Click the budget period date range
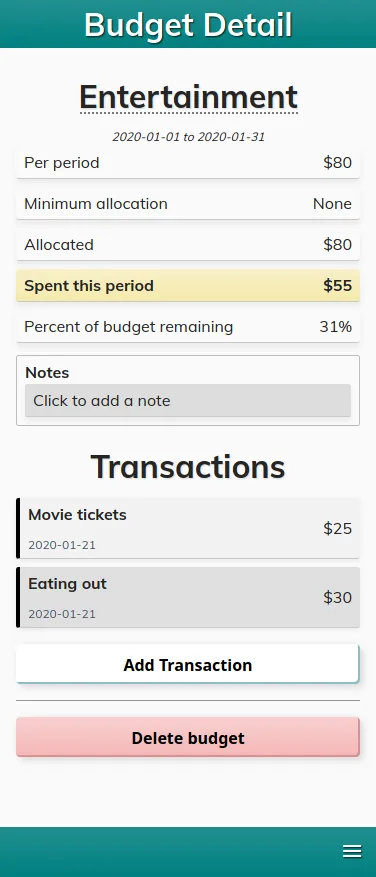Image resolution: width=376 pixels, height=877 pixels. pyautogui.click(x=189, y=136)
